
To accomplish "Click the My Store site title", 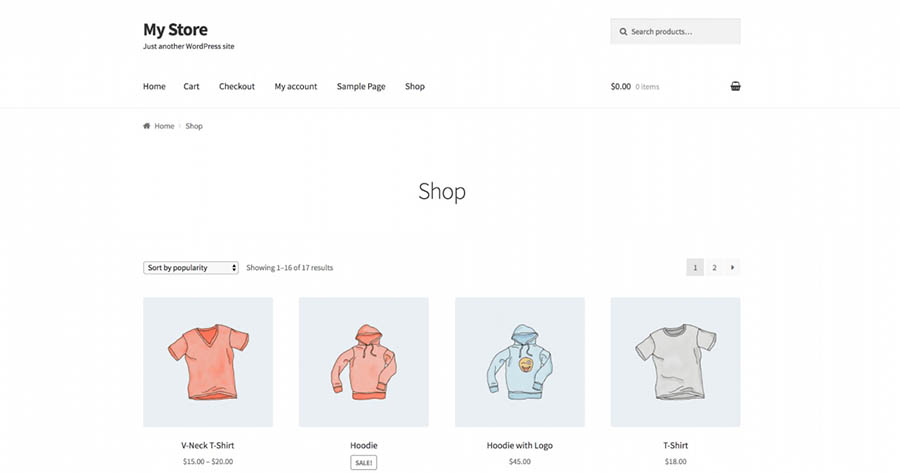I will point(175,29).
